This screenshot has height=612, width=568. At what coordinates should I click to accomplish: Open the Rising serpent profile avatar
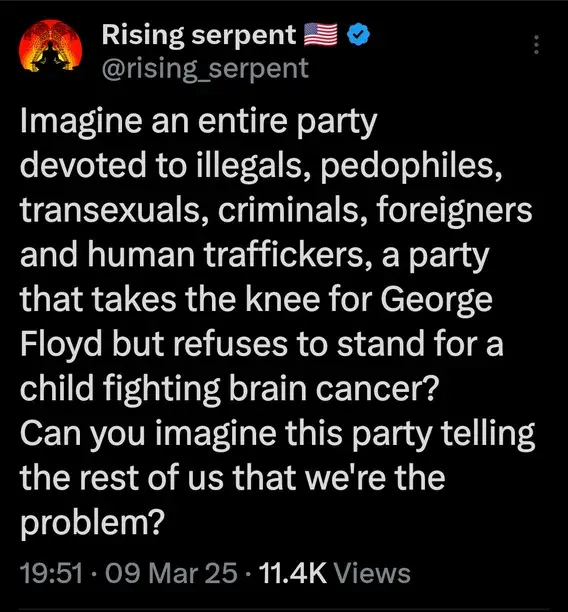(50, 46)
